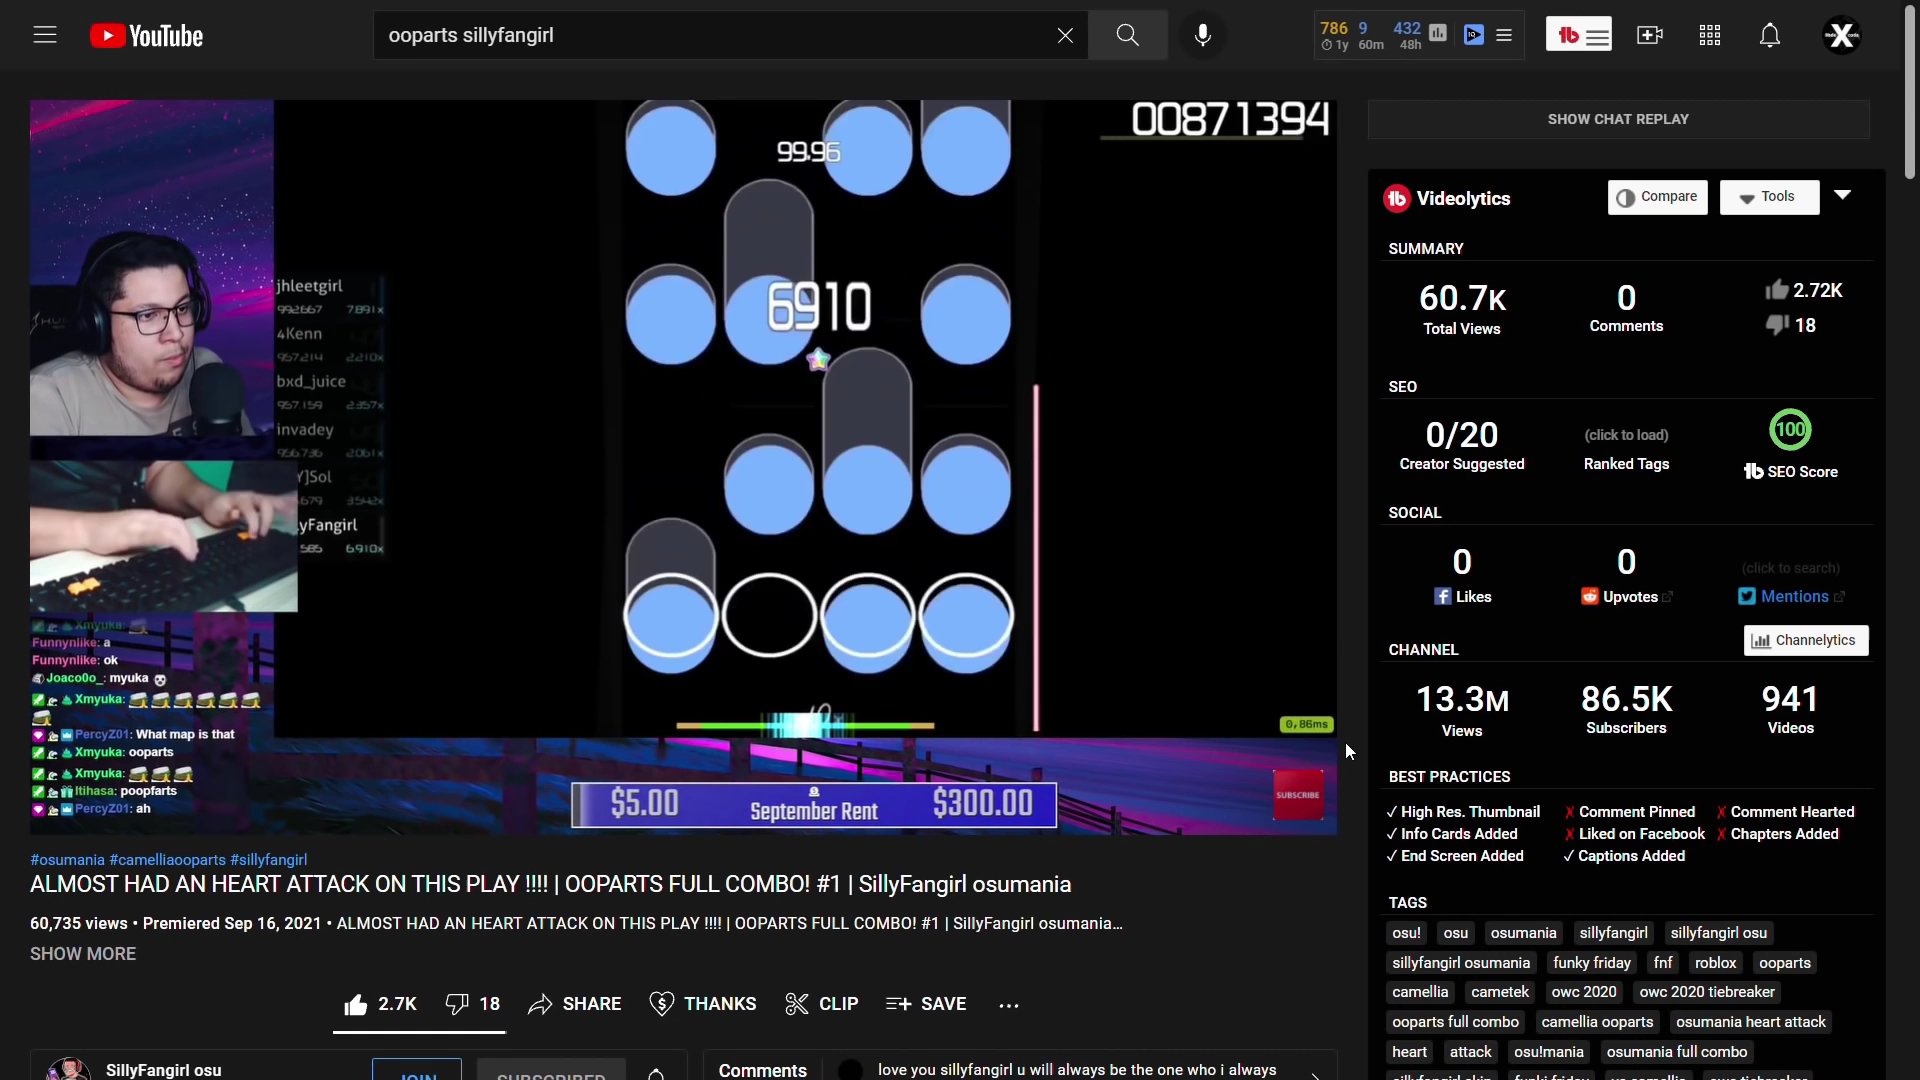Open the Tools dropdown in Videolytics
Viewport: 1920px width, 1080px height.
(x=1769, y=197)
